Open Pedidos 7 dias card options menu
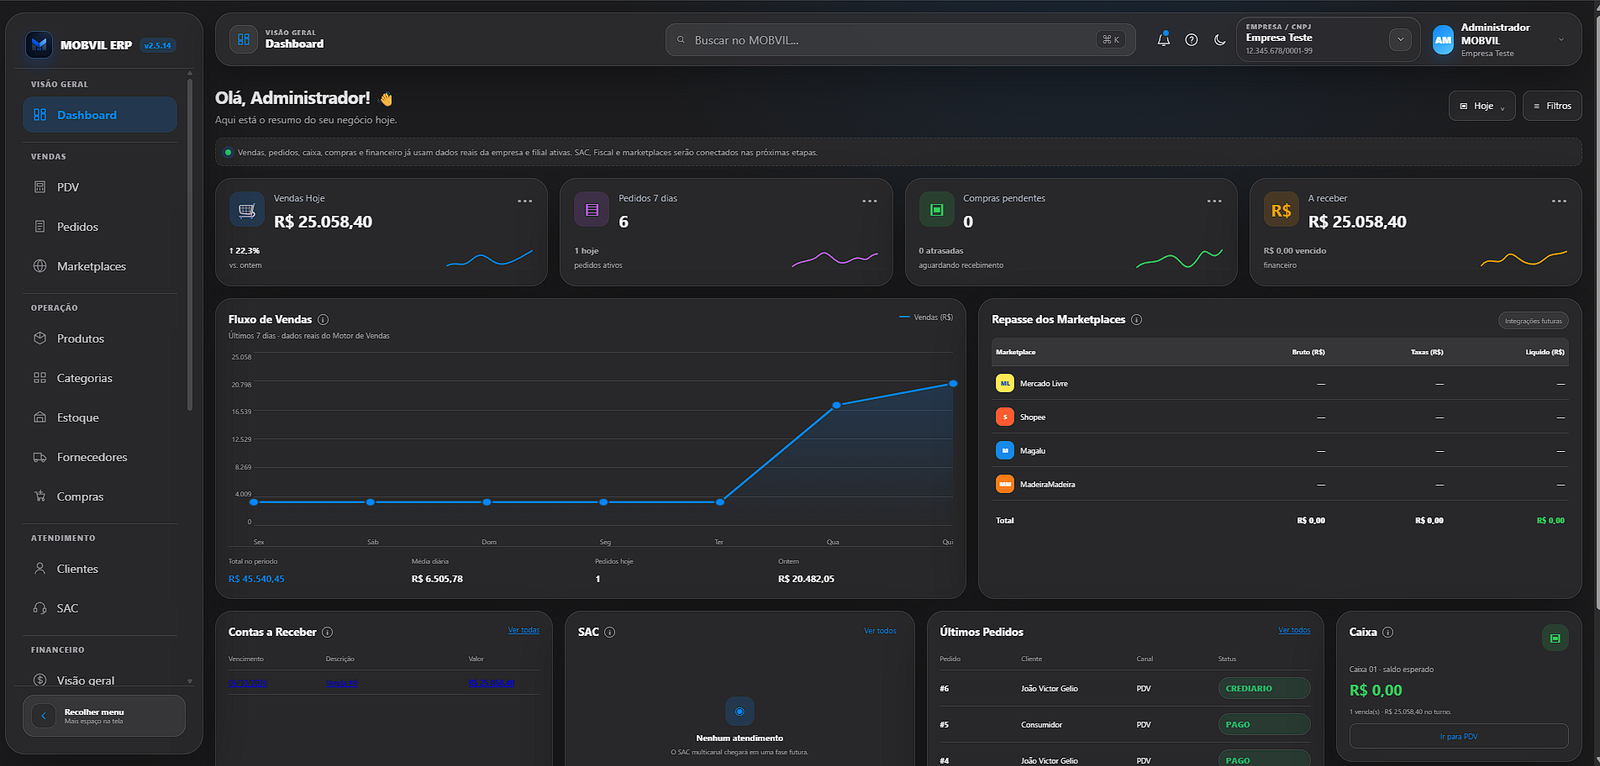The width and height of the screenshot is (1600, 766). pyautogui.click(x=870, y=201)
